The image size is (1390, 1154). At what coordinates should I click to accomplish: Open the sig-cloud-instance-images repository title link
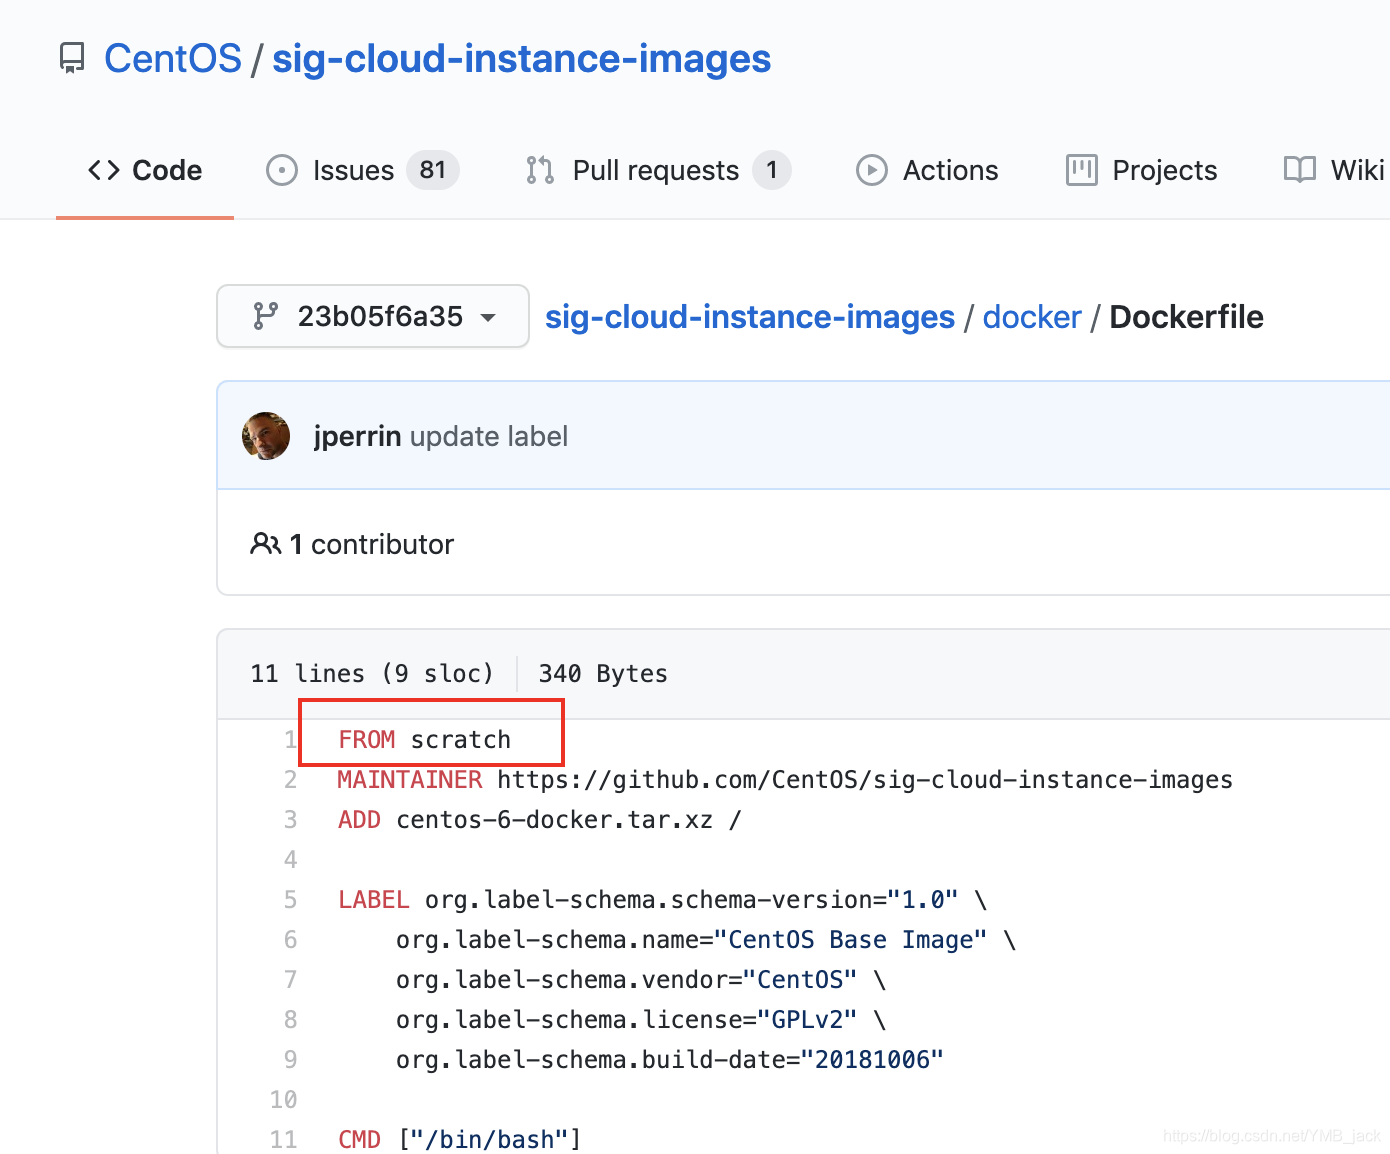(x=521, y=59)
